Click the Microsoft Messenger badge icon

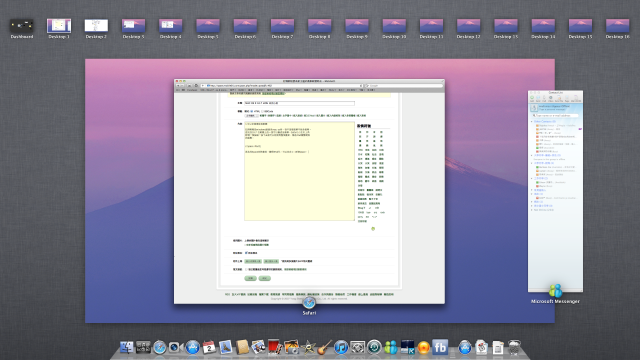(x=555, y=291)
